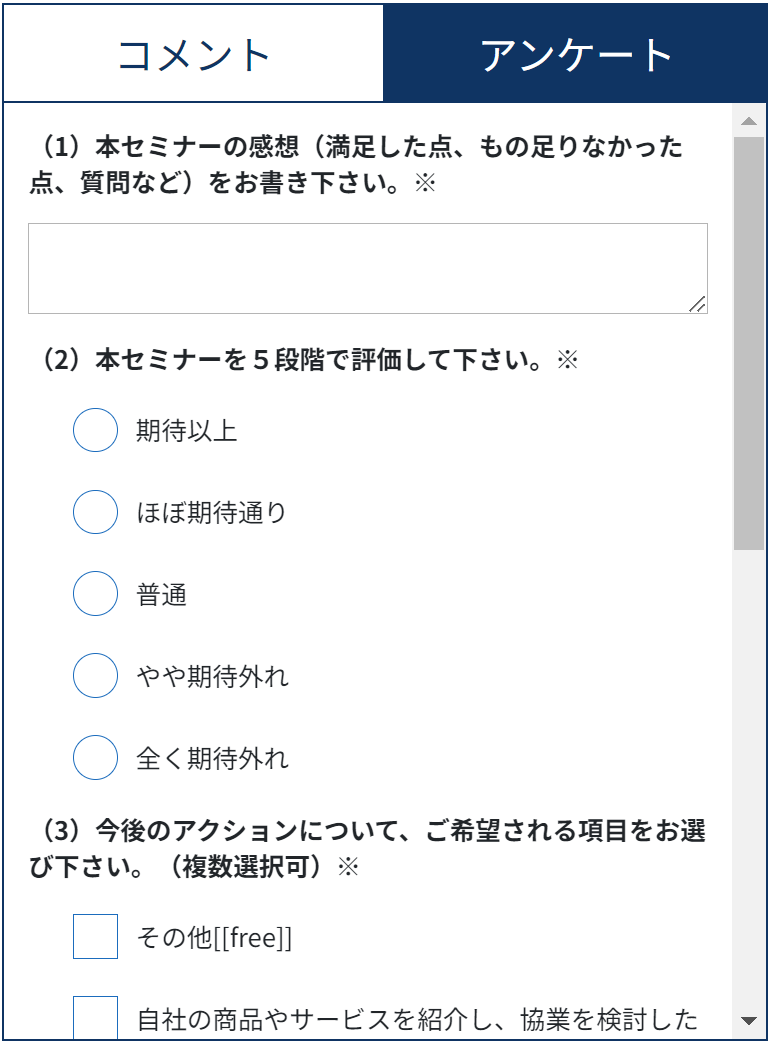The image size is (772, 1044).
Task: Select the 全く期待外れ radio option
Action: [x=96, y=759]
